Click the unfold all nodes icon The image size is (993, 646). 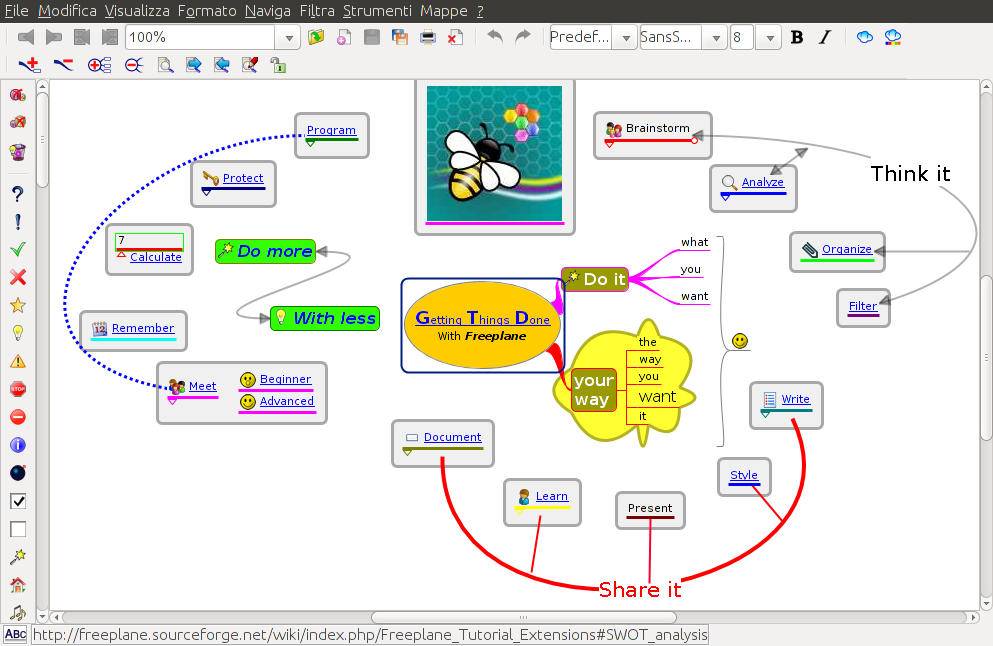pyautogui.click(x=99, y=65)
